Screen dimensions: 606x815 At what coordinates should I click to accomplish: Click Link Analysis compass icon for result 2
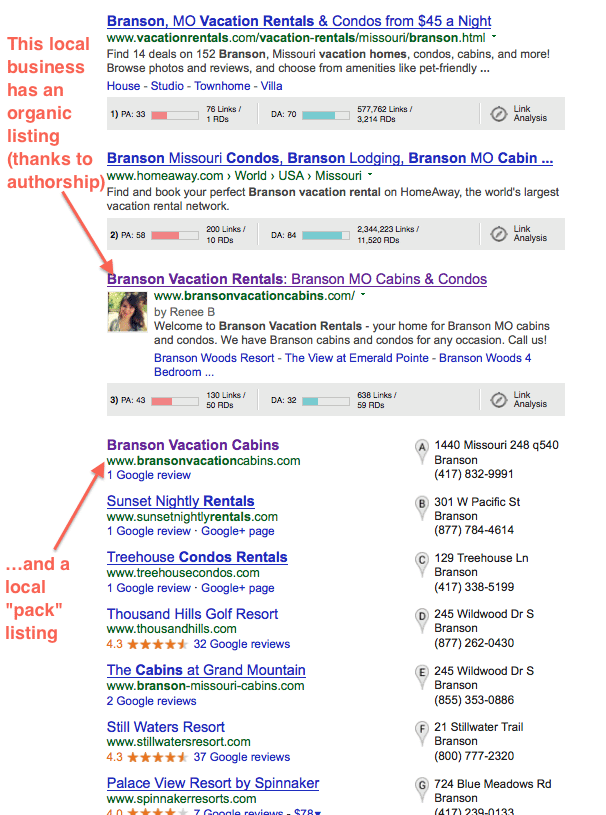point(498,234)
